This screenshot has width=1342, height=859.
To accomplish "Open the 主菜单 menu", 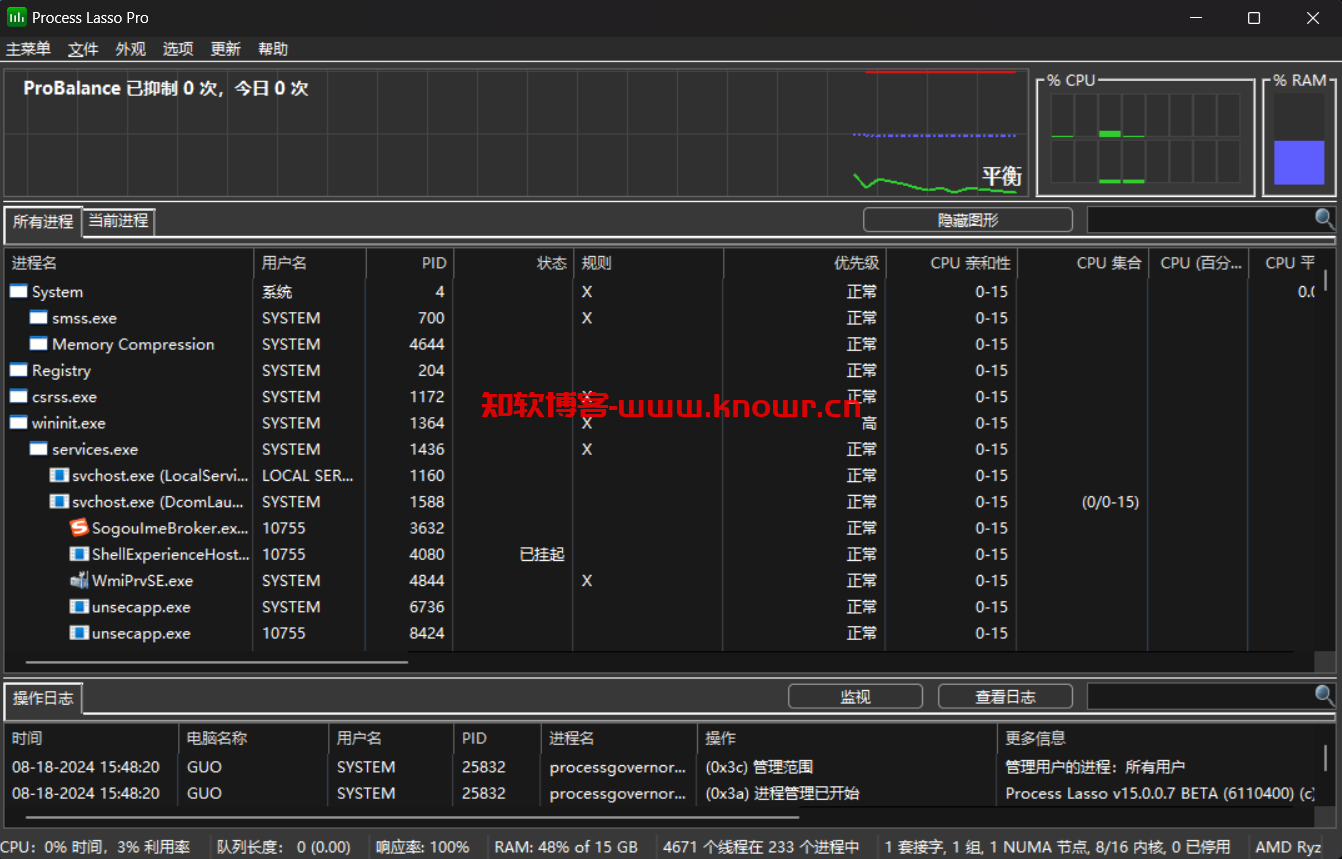I will click(28, 49).
